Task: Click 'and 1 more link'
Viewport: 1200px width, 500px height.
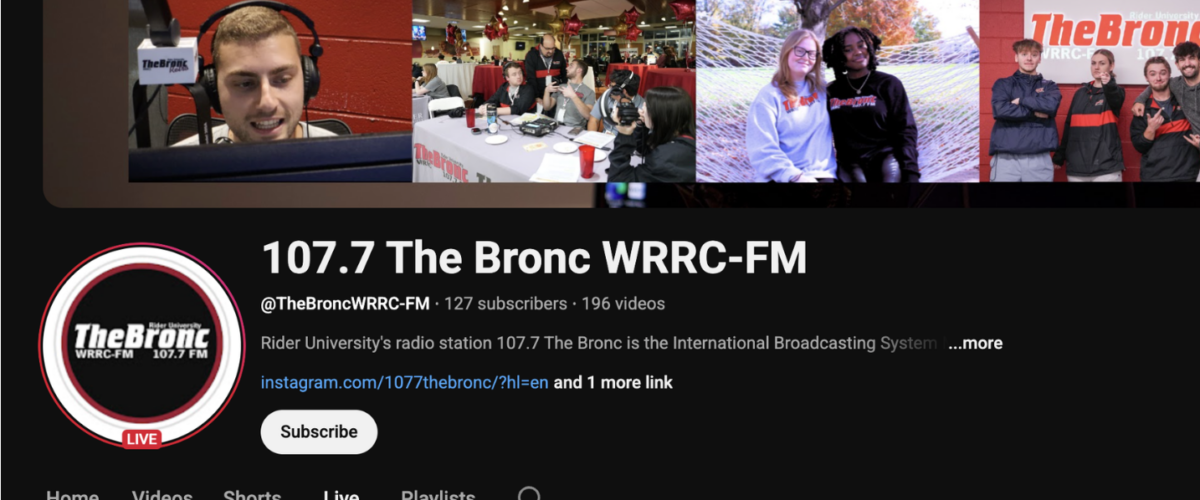Action: [613, 382]
